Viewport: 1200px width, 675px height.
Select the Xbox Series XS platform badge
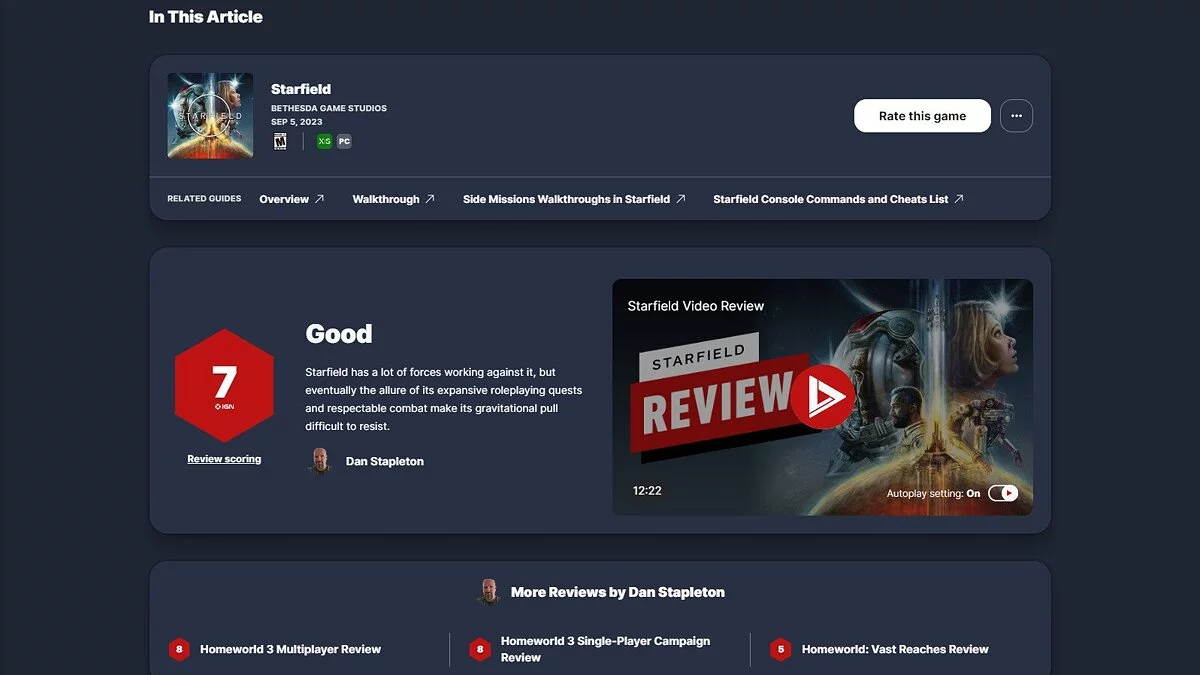click(324, 142)
